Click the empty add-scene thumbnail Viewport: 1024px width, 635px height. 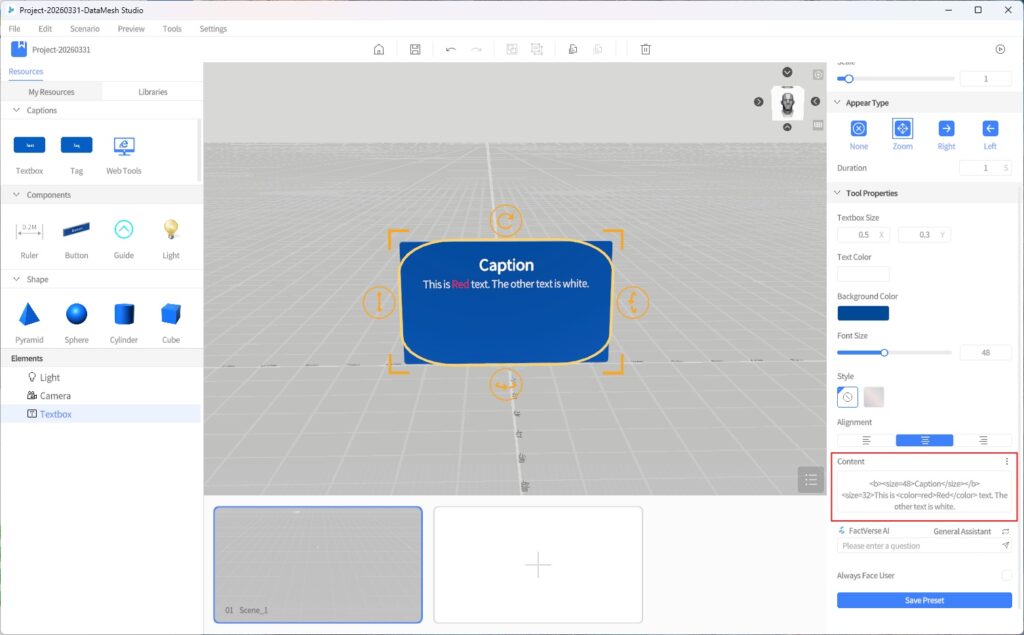[x=538, y=565]
